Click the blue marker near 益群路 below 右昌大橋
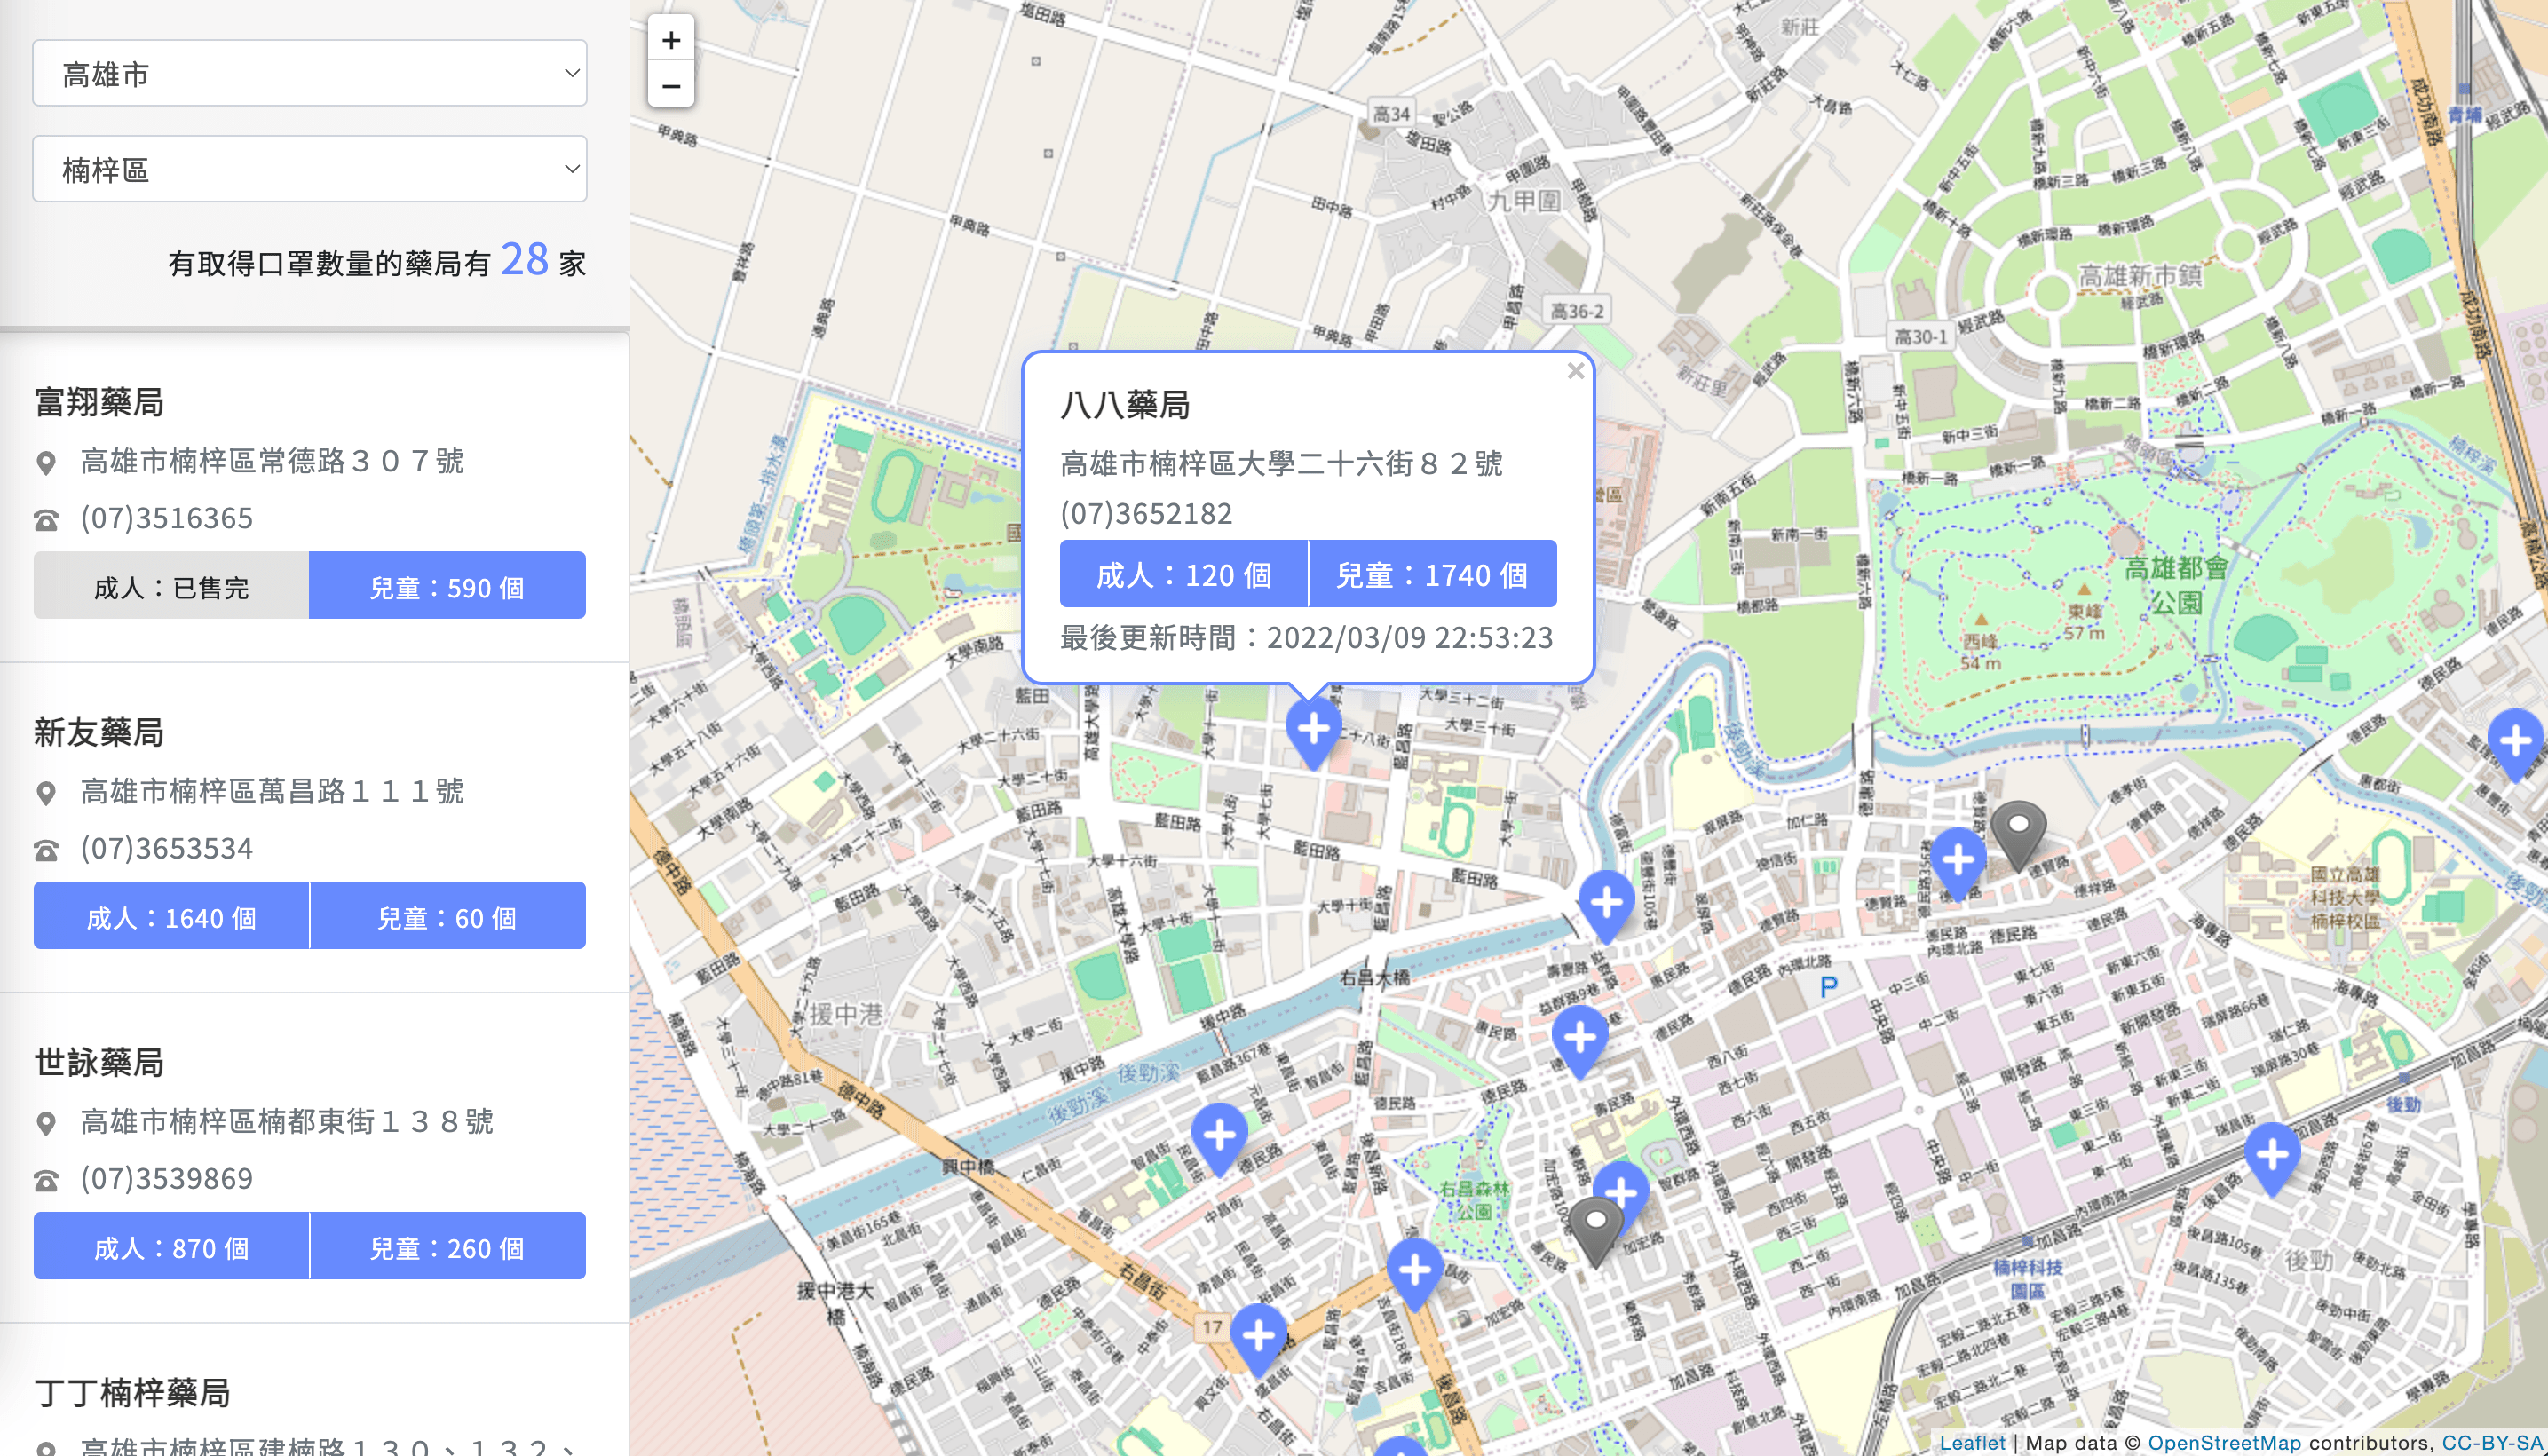 (x=1580, y=1042)
